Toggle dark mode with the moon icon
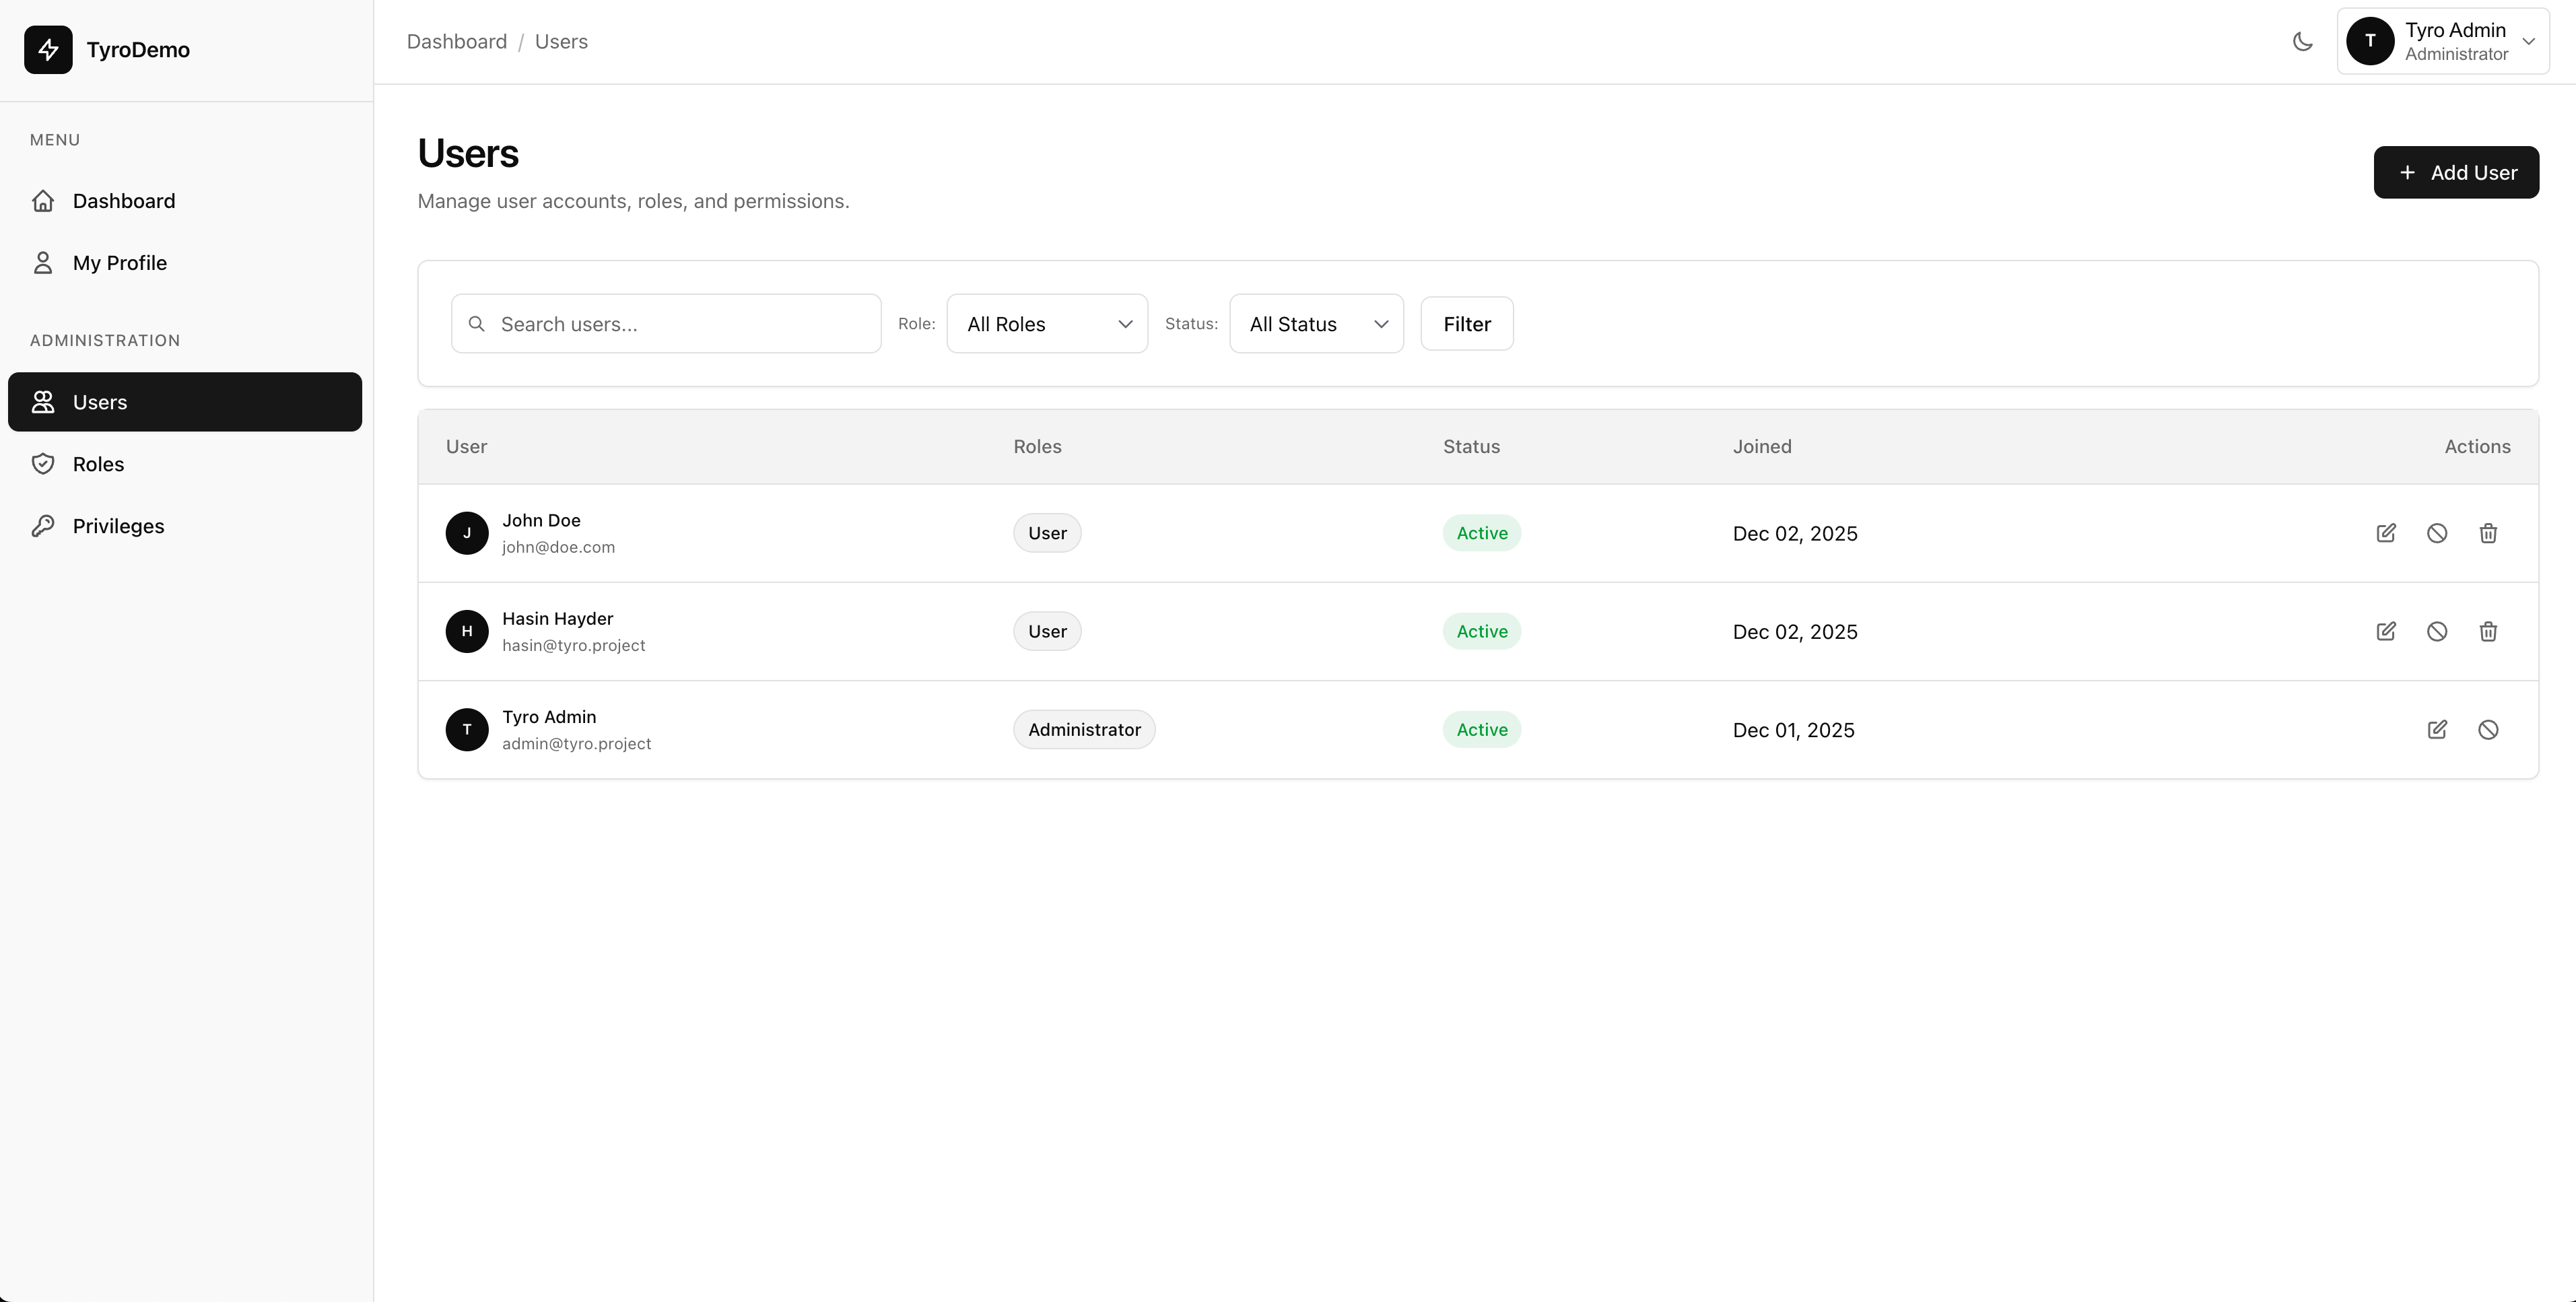This screenshot has width=2576, height=1302. pyautogui.click(x=2303, y=42)
